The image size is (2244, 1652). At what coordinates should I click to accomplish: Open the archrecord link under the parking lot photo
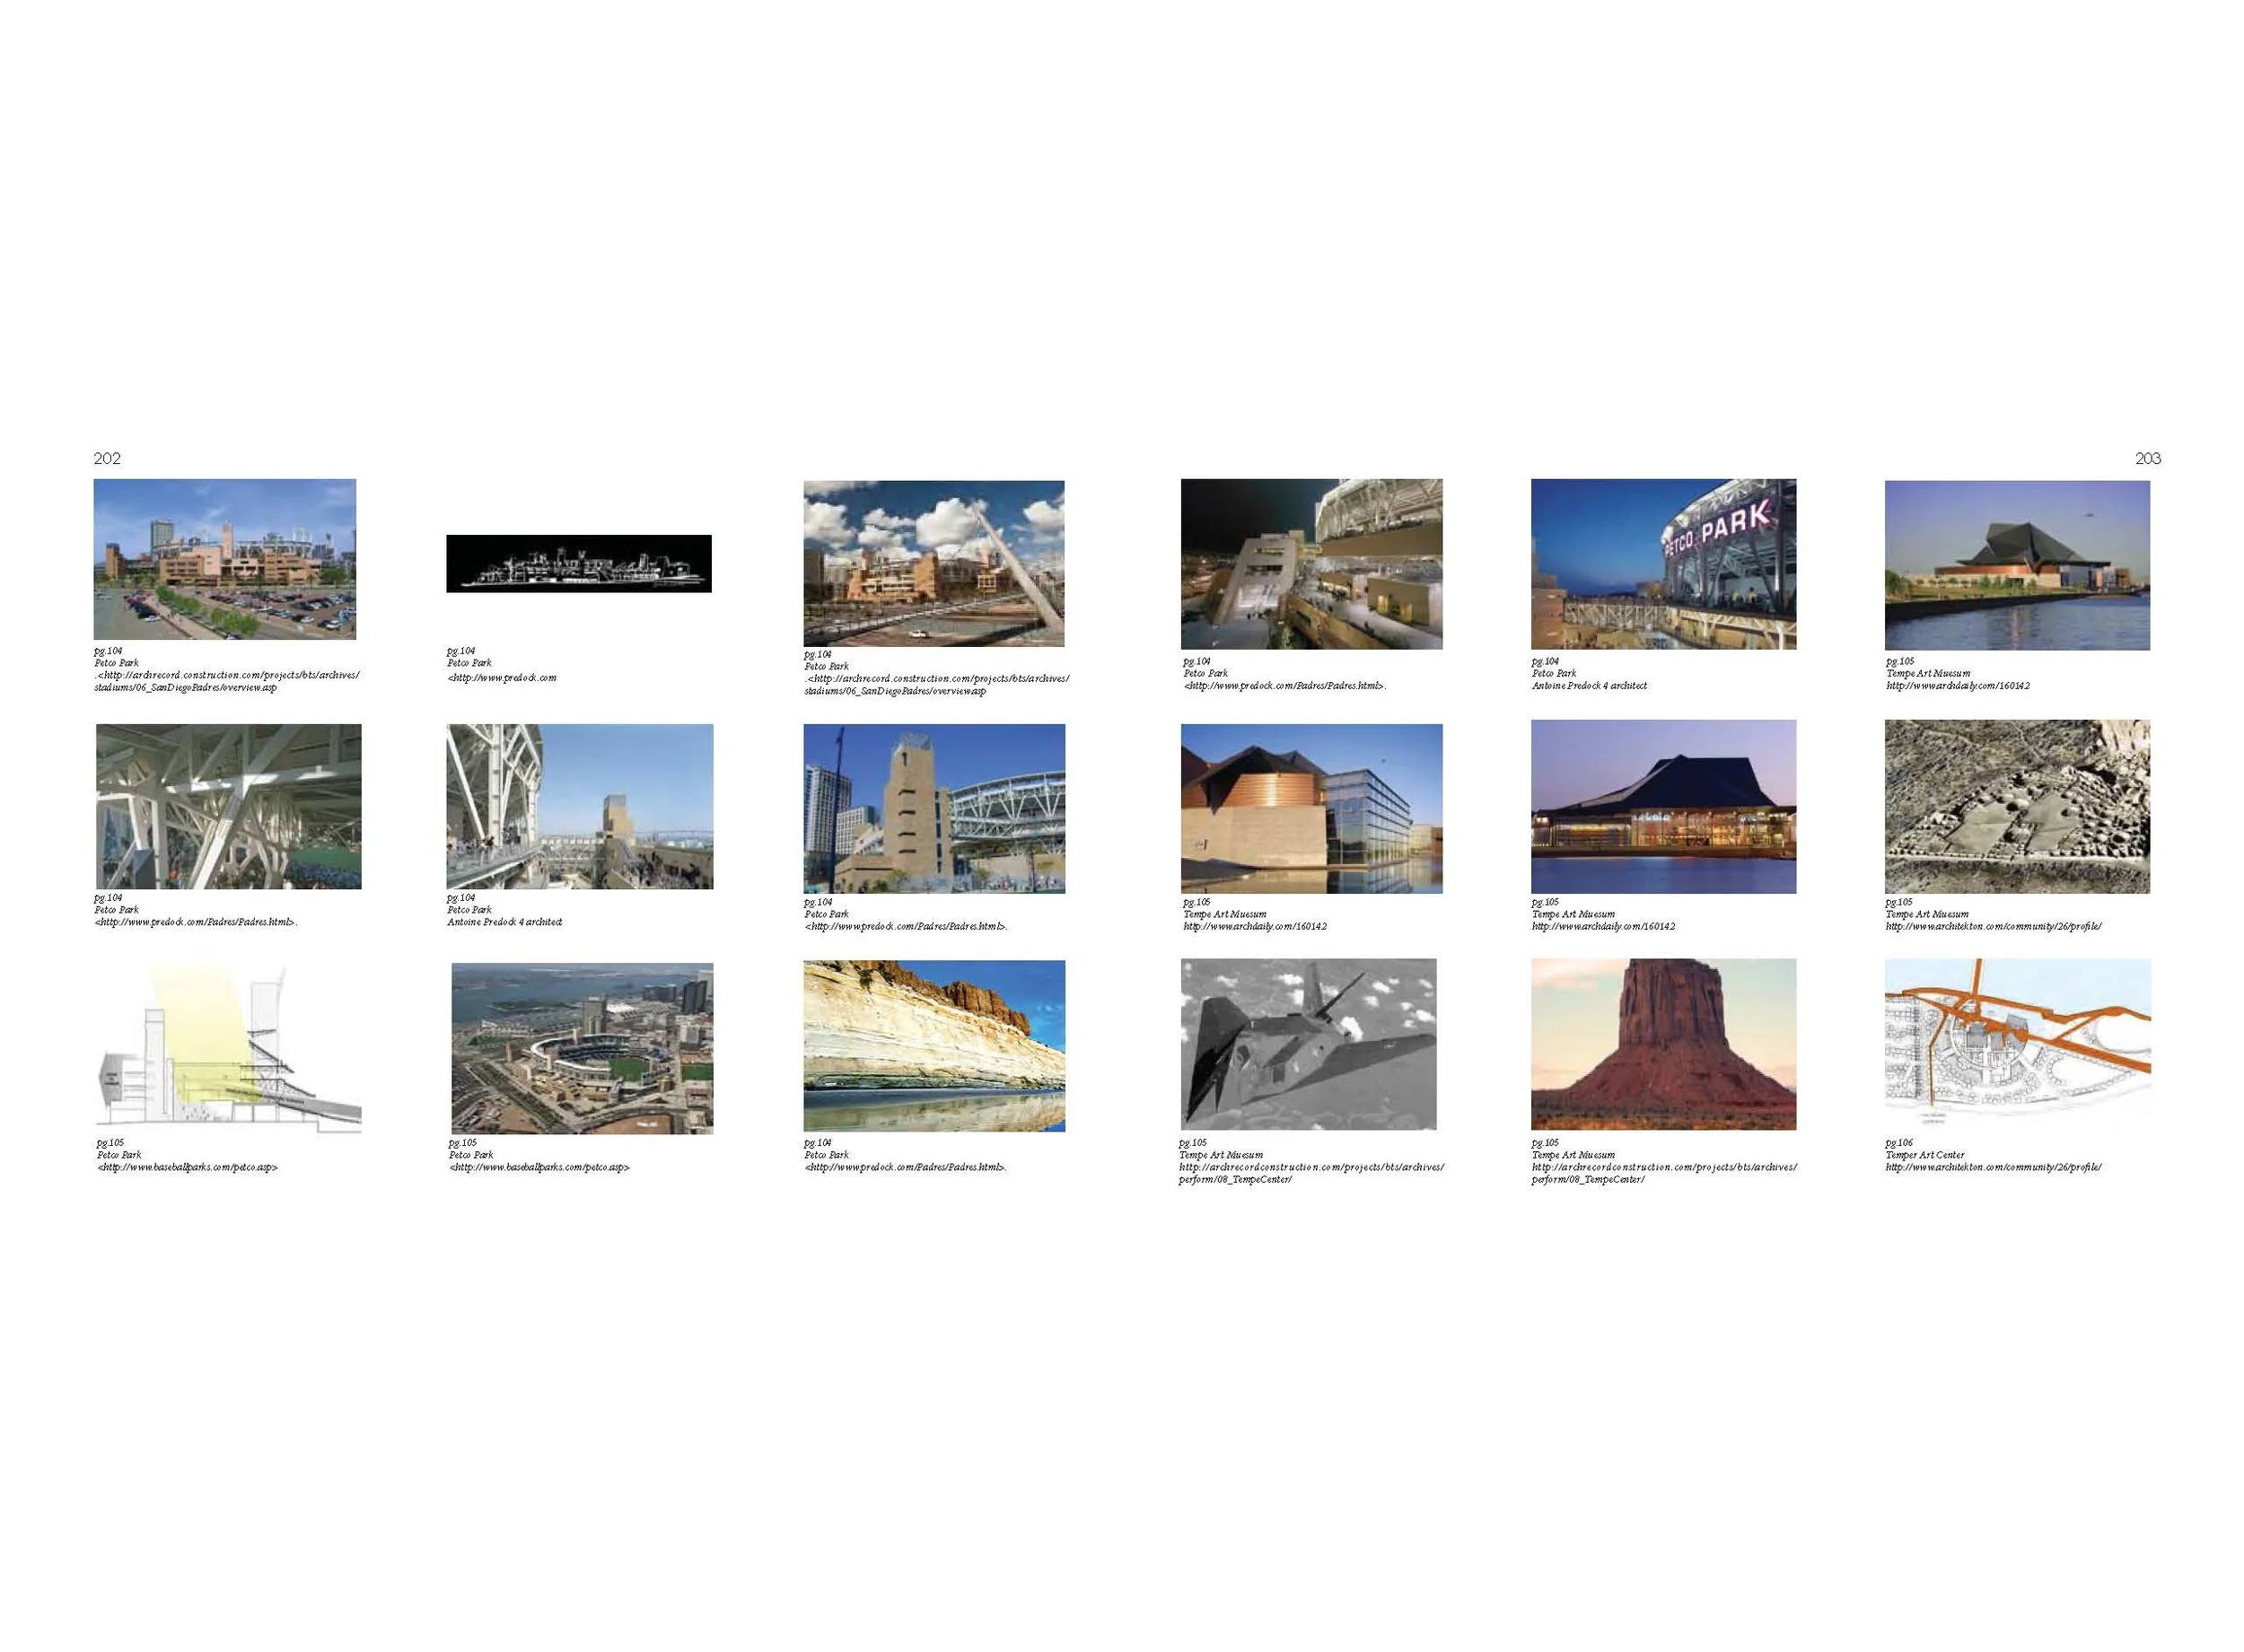pos(226,681)
